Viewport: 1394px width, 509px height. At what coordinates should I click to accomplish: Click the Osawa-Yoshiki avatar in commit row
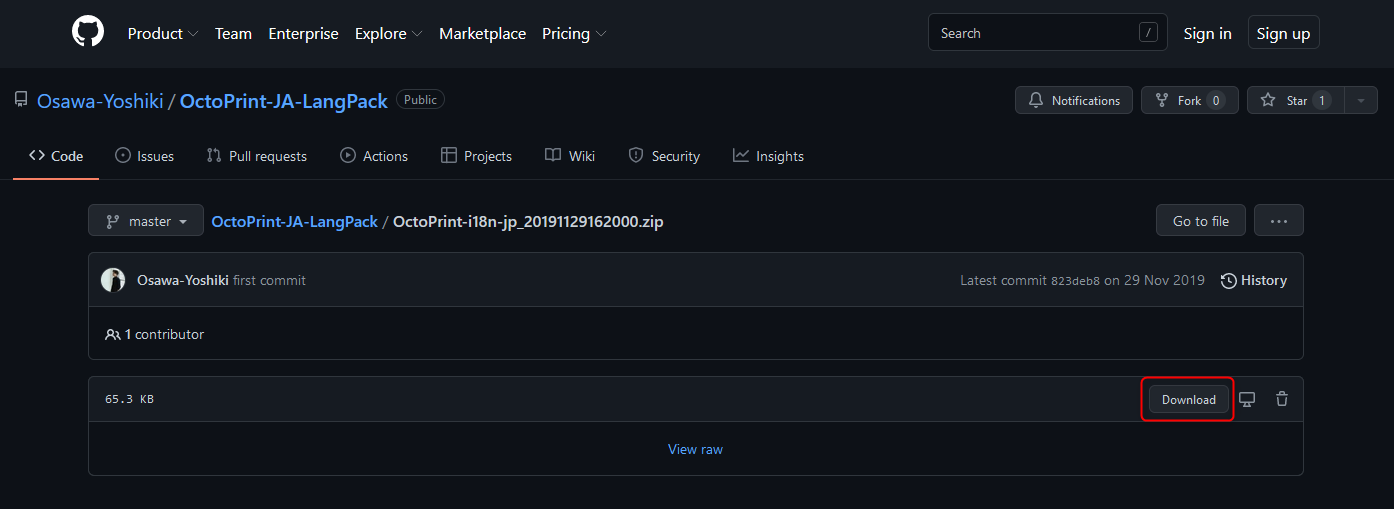[x=113, y=280]
